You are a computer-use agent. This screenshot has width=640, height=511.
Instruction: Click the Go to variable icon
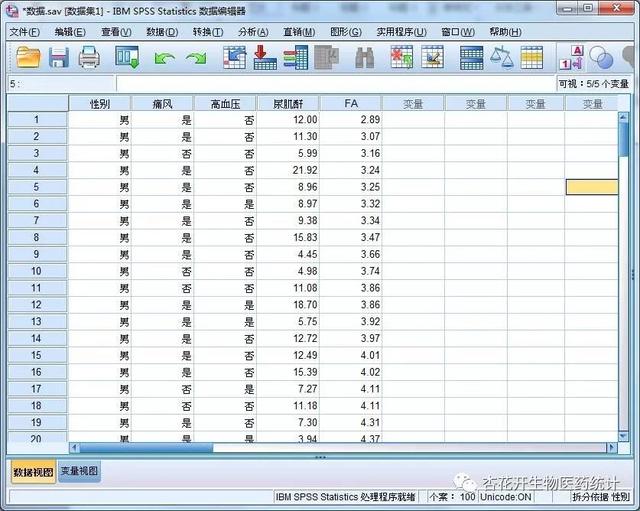(x=265, y=57)
